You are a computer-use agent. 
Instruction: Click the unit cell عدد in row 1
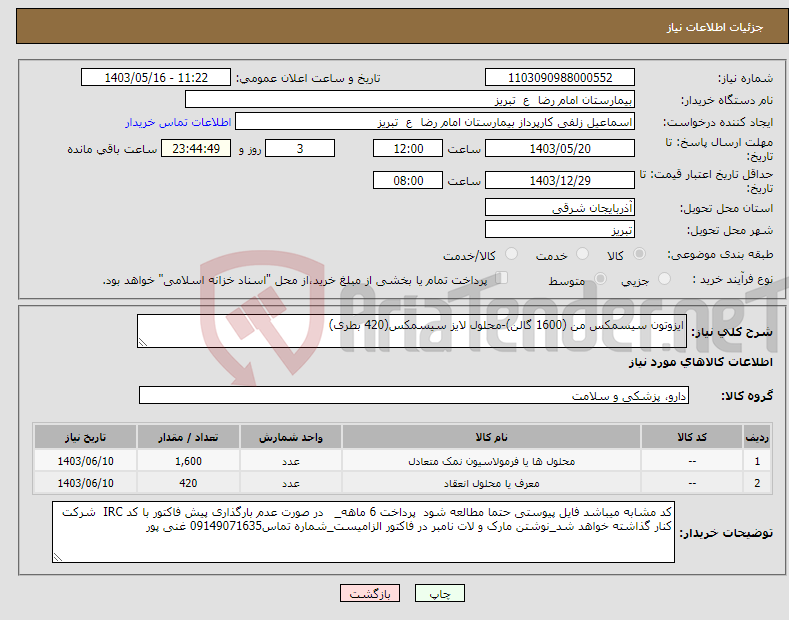coord(291,461)
